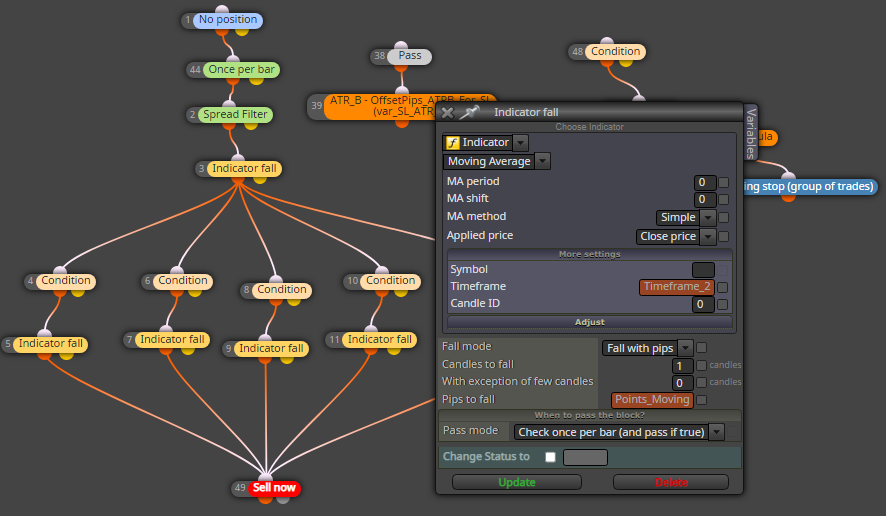Select the Pass block 38
The image size is (886, 516).
410,56
